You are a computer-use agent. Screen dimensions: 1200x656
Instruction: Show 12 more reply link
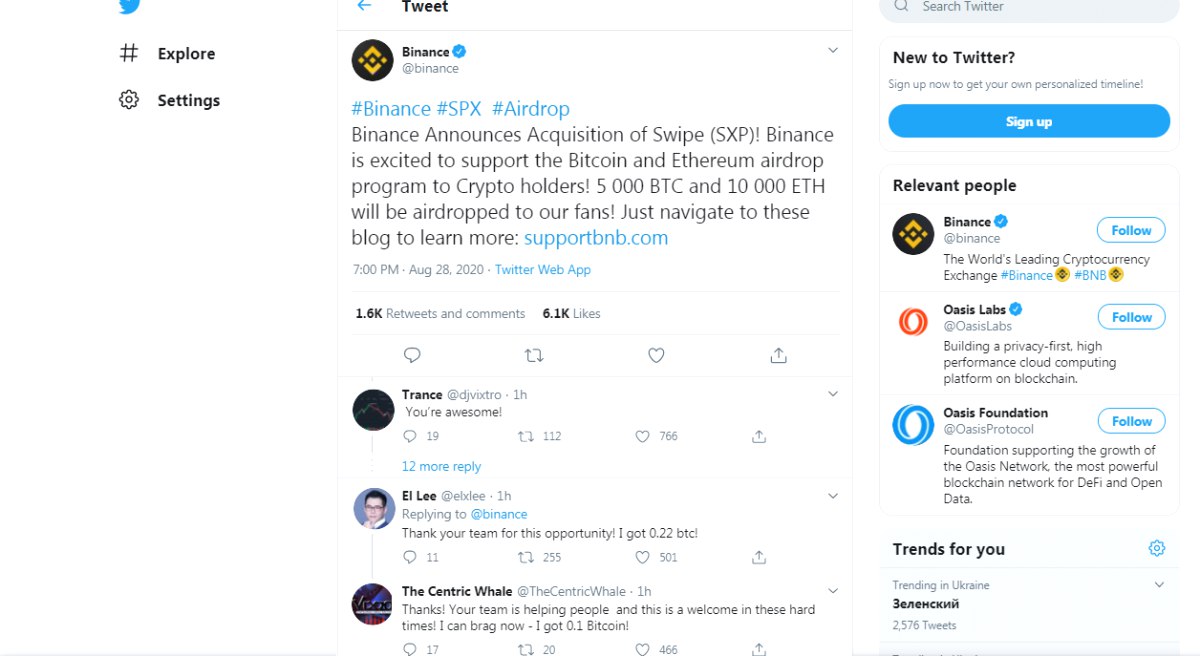click(x=441, y=466)
